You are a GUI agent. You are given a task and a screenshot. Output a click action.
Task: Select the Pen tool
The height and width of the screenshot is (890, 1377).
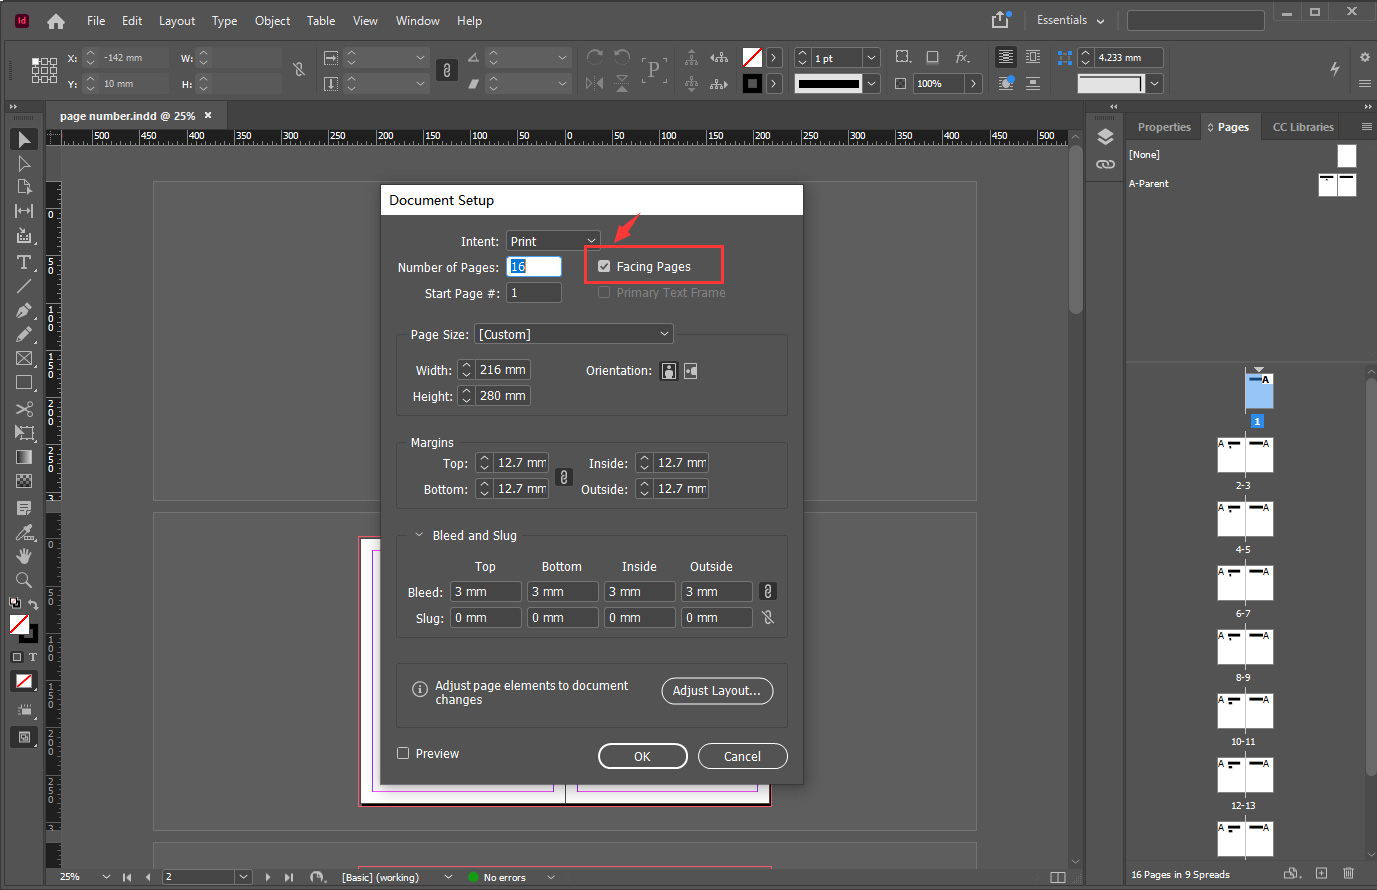[24, 310]
